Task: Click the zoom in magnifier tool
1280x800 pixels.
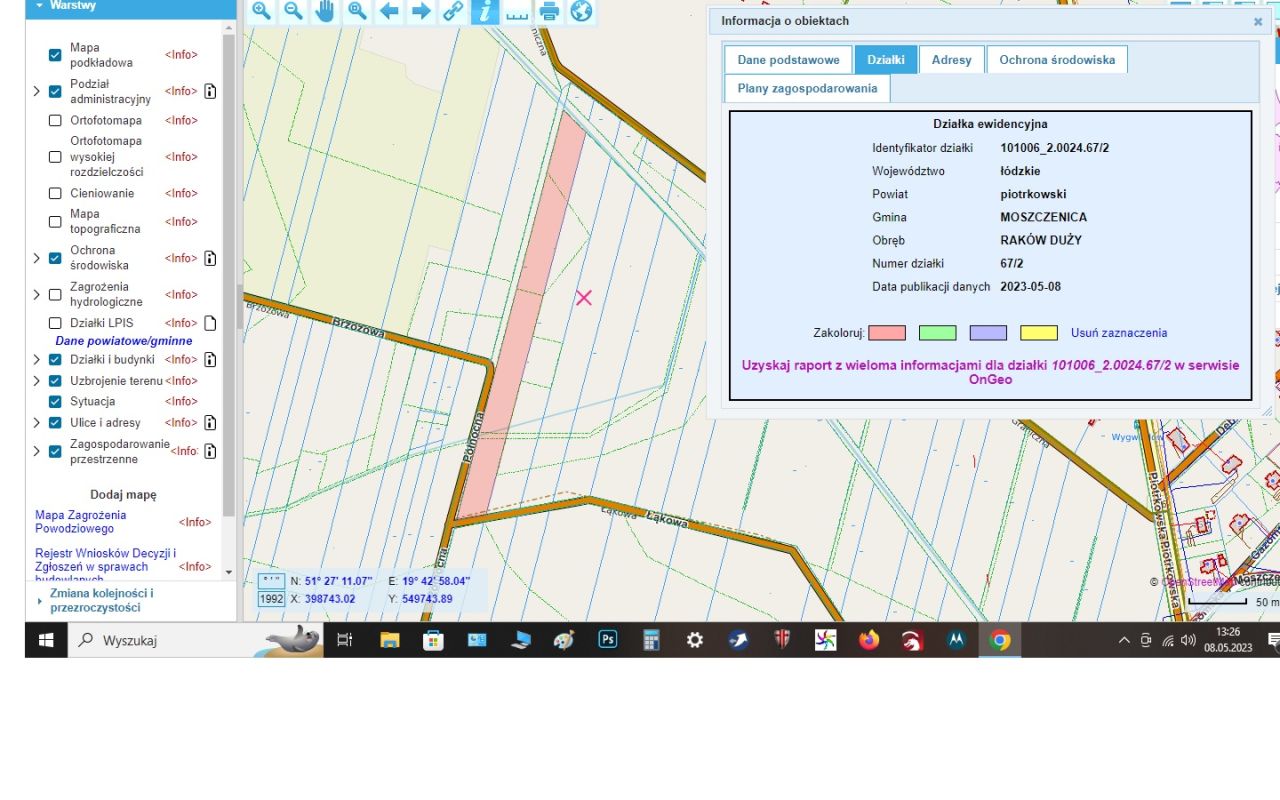Action: pyautogui.click(x=261, y=11)
